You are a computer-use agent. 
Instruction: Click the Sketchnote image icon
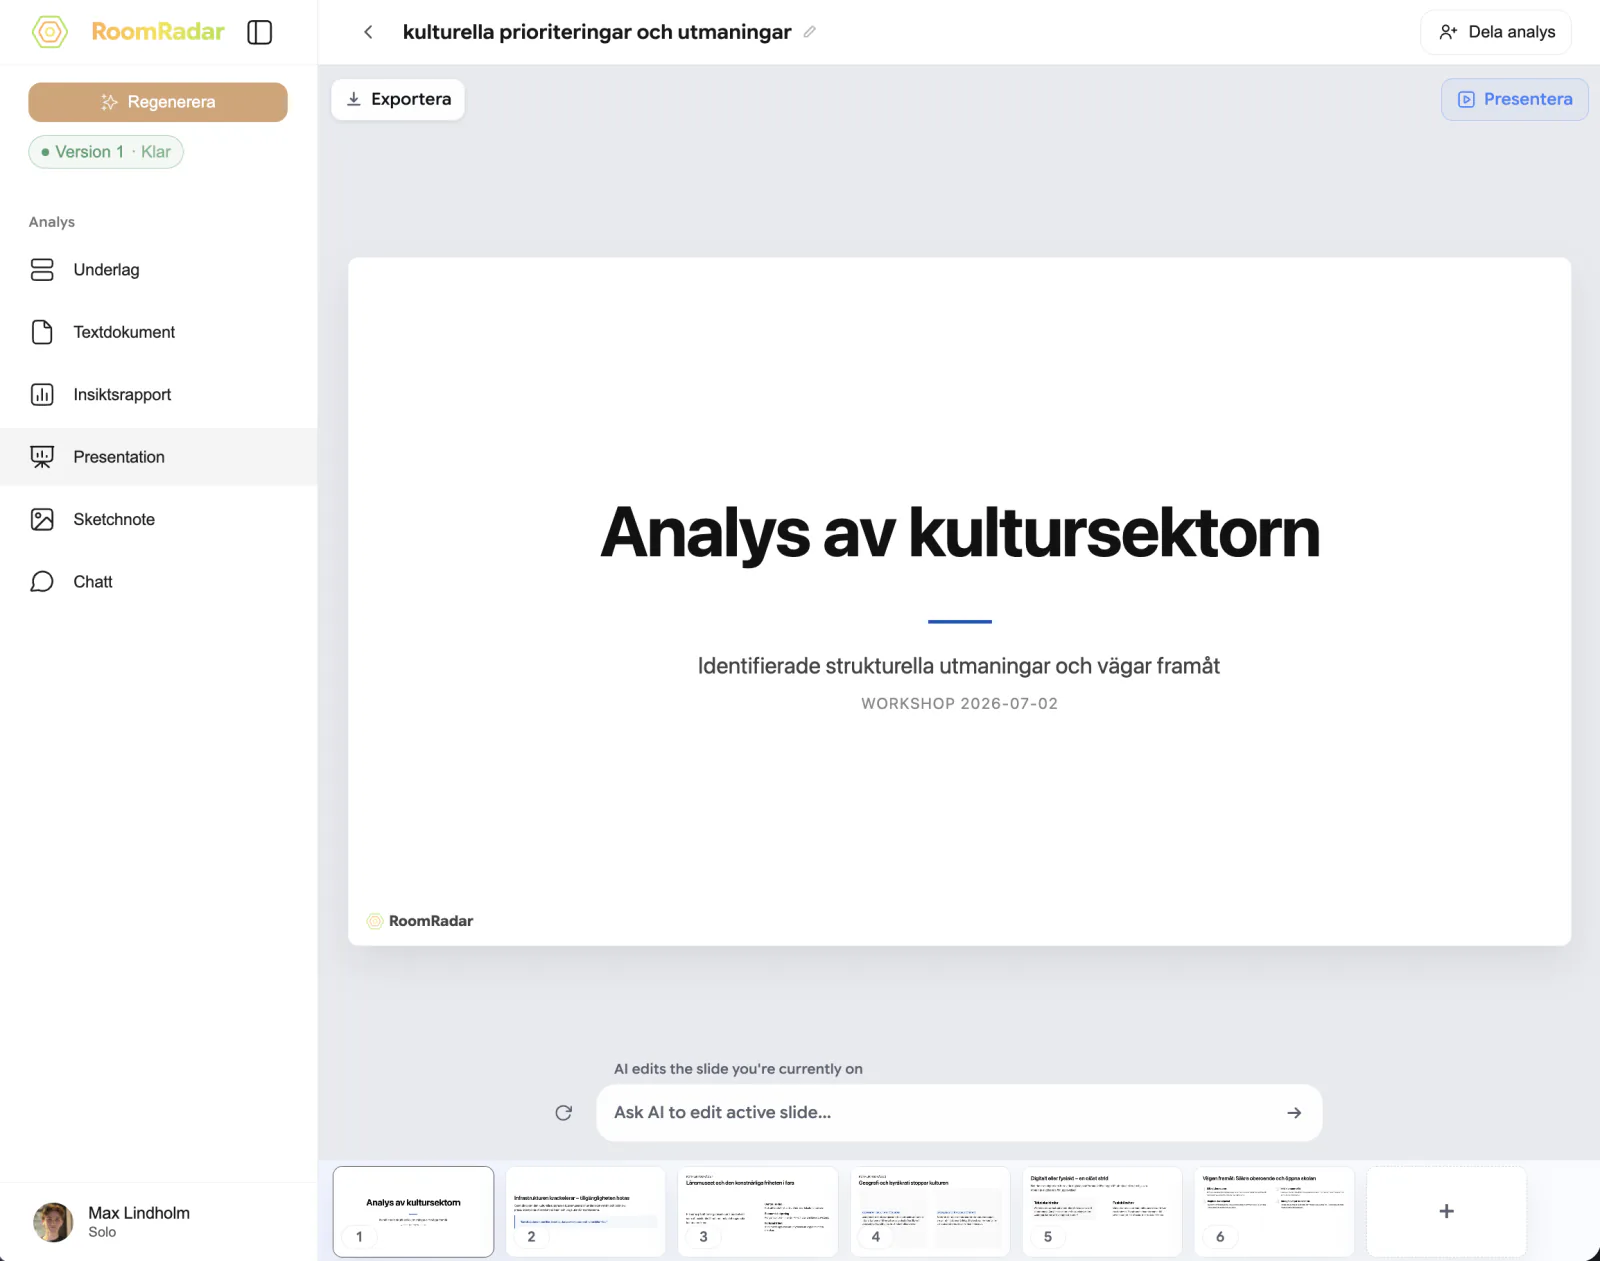(42, 519)
